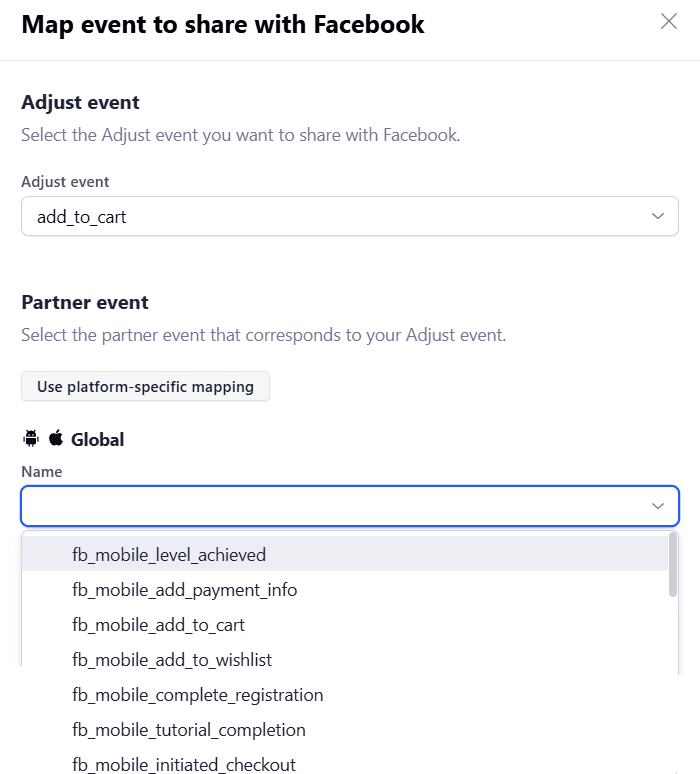The image size is (700, 774).
Task: Click the Android robot icon
Action: [x=30, y=439]
